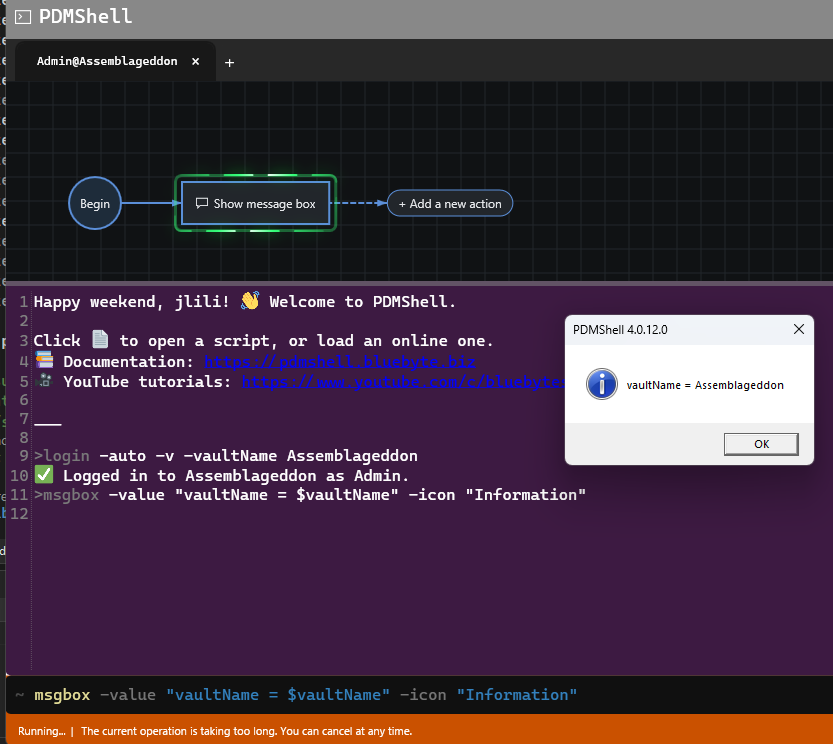This screenshot has width=833, height=744.
Task: Add a new tab with plus button
Action: click(x=229, y=63)
